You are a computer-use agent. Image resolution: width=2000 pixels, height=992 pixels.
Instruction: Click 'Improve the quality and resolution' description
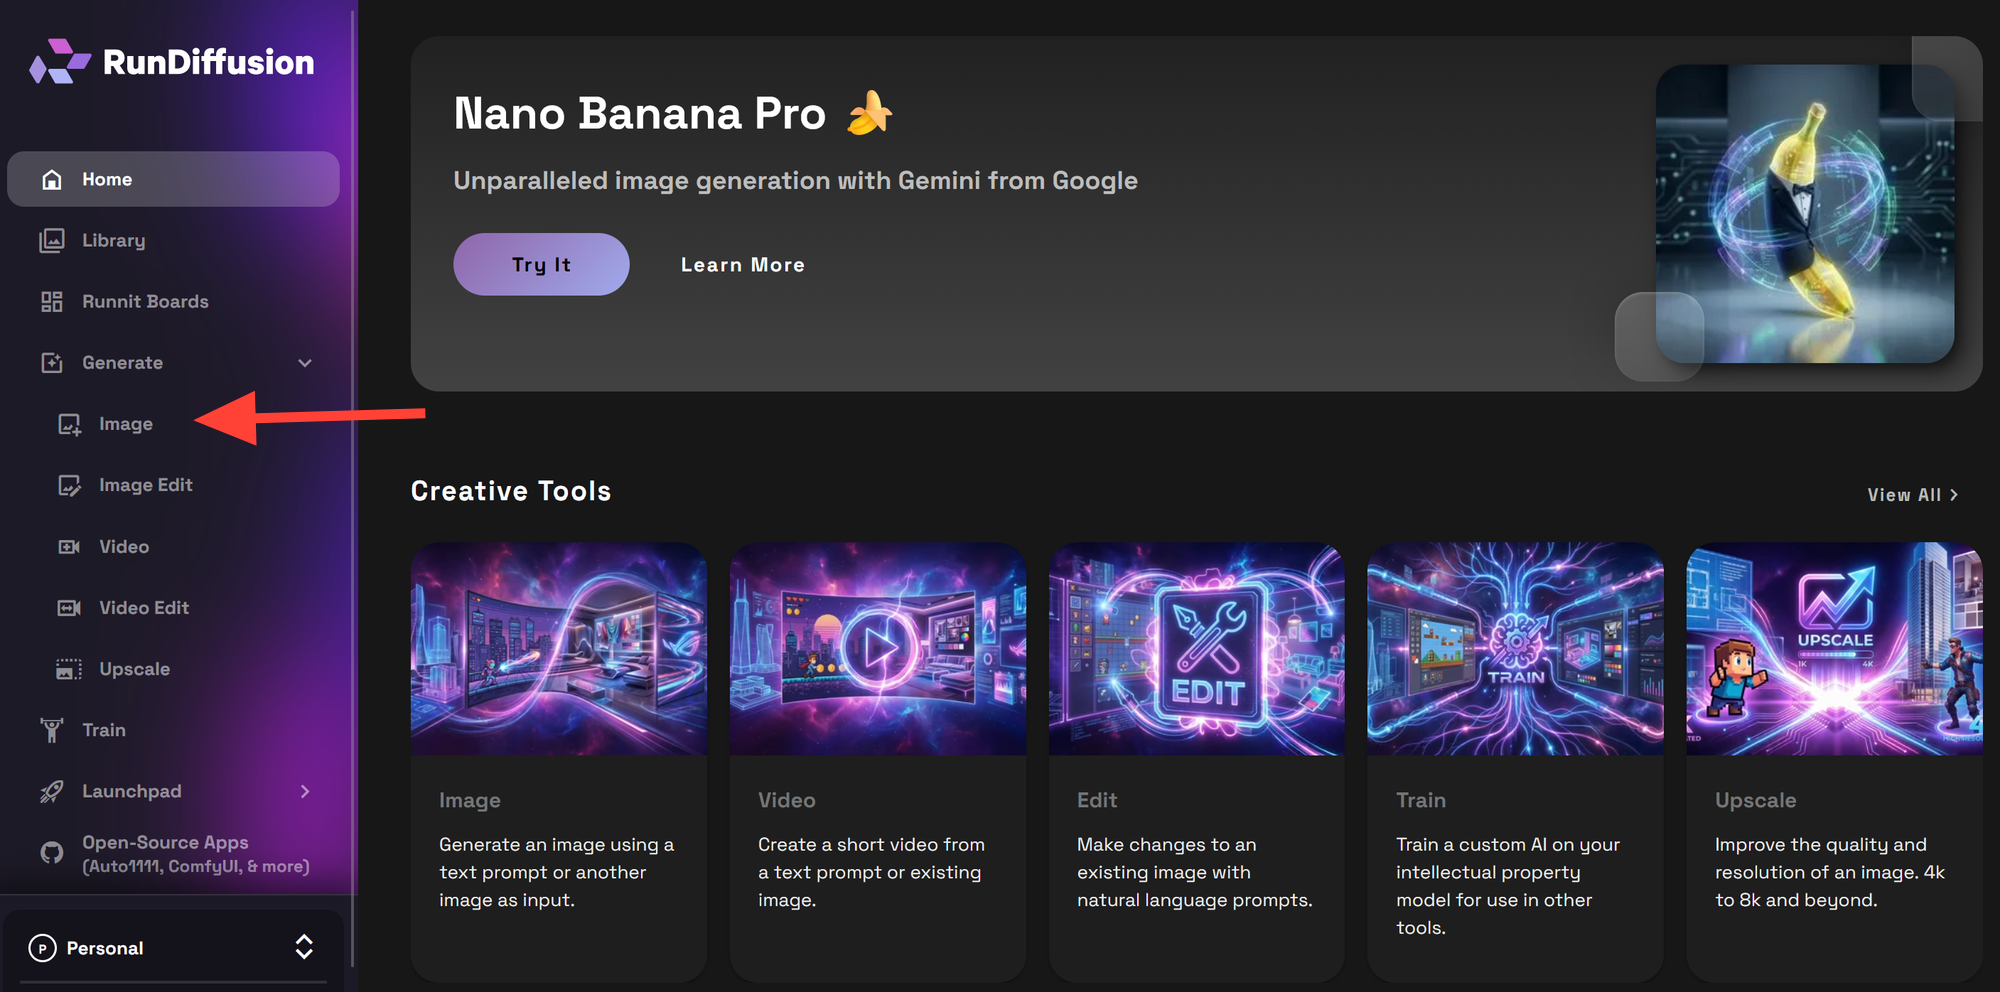pos(1830,872)
